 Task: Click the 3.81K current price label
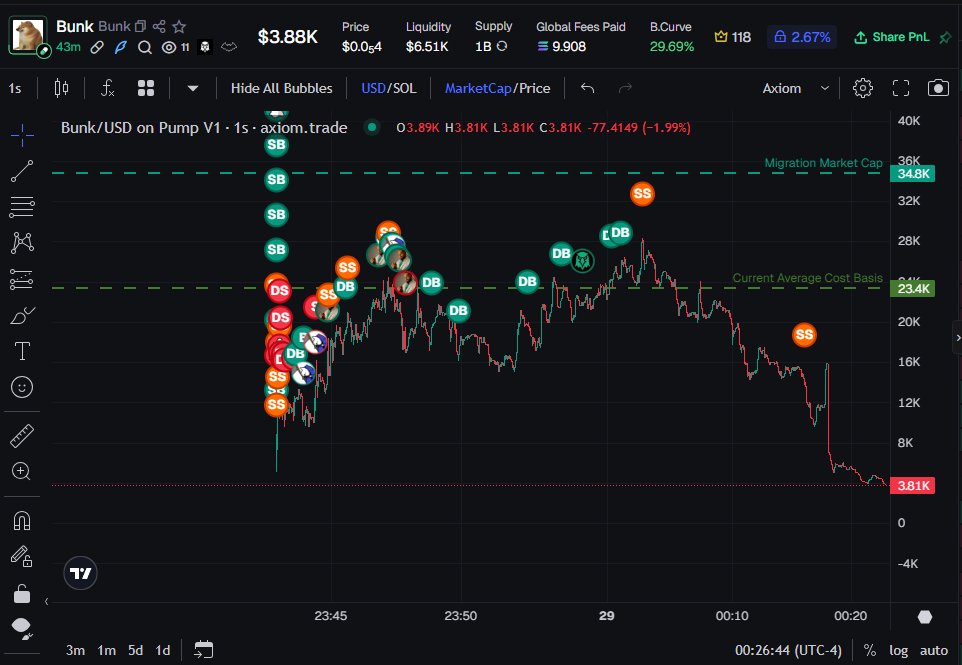tap(913, 485)
